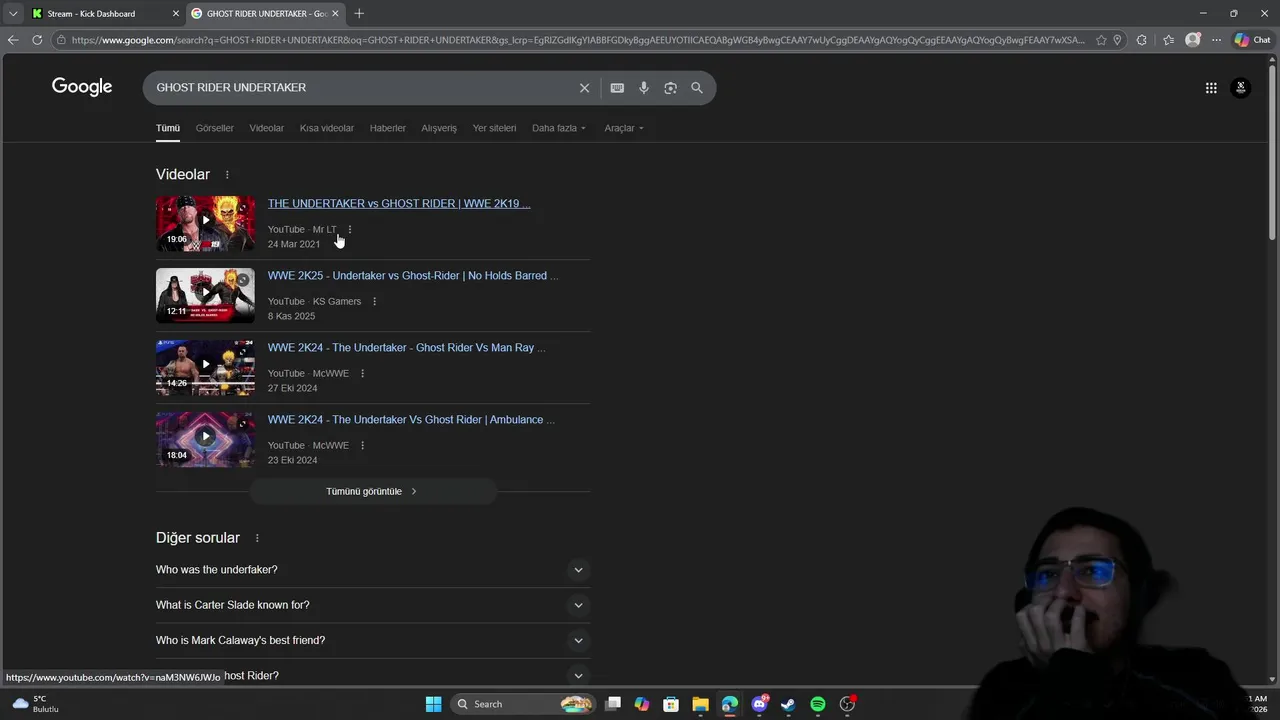
Task: Open options menu for KS Gamers result
Action: pos(375,302)
